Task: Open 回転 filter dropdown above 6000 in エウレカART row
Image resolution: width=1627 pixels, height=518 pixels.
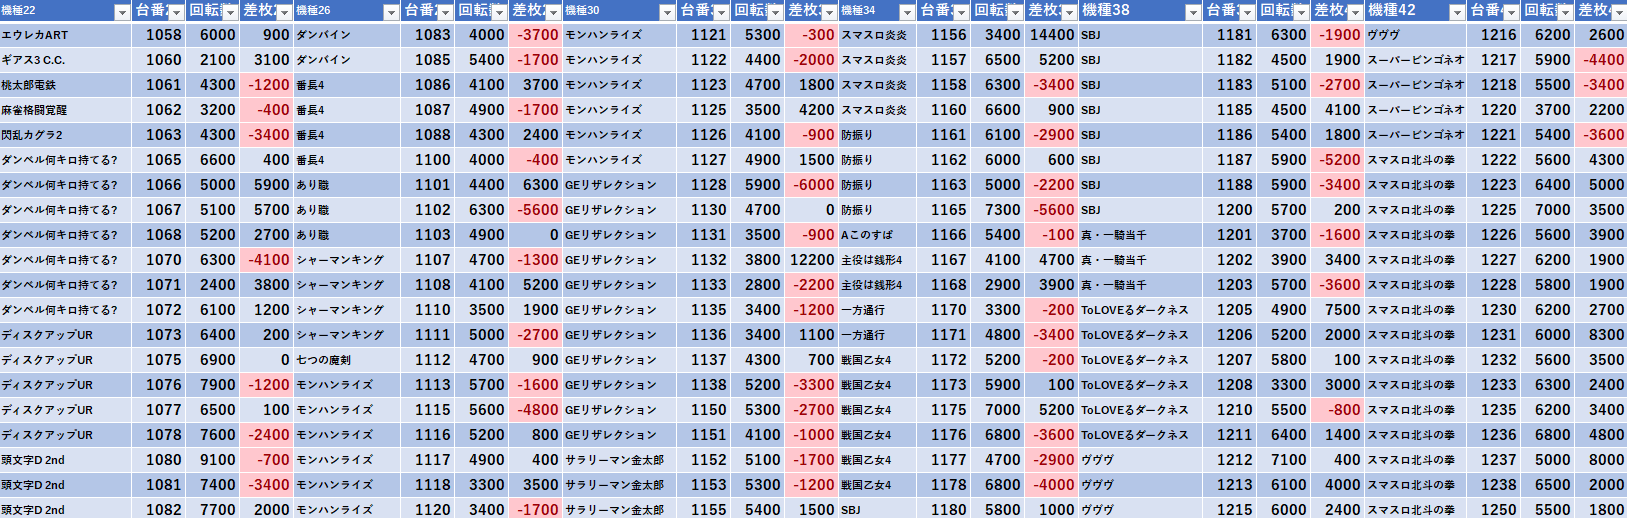Action: click(230, 12)
